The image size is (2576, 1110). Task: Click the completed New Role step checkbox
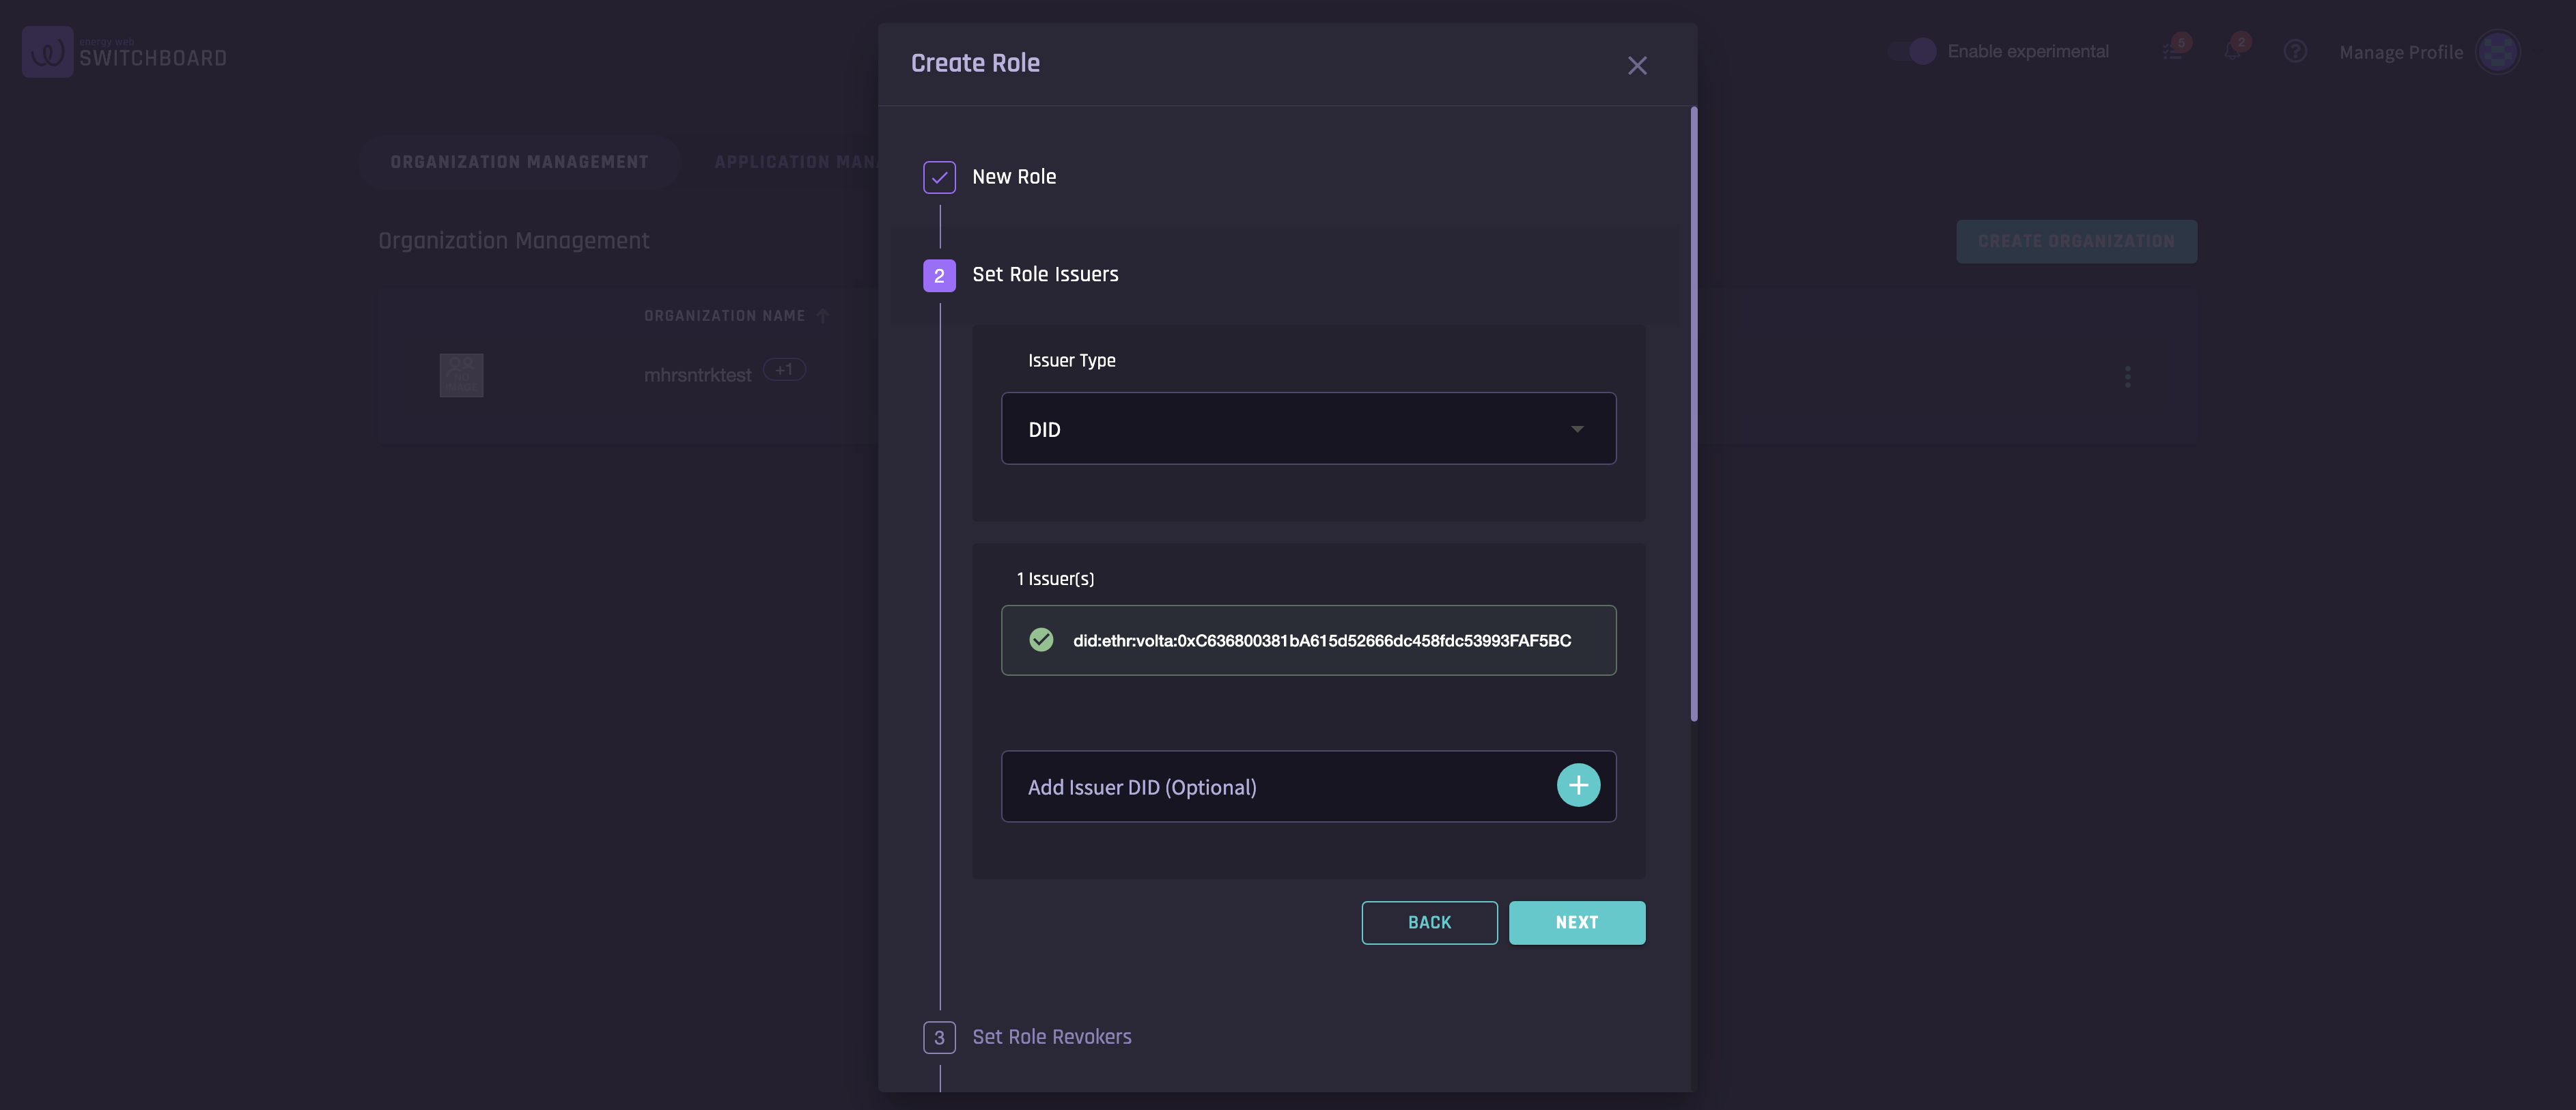point(939,177)
